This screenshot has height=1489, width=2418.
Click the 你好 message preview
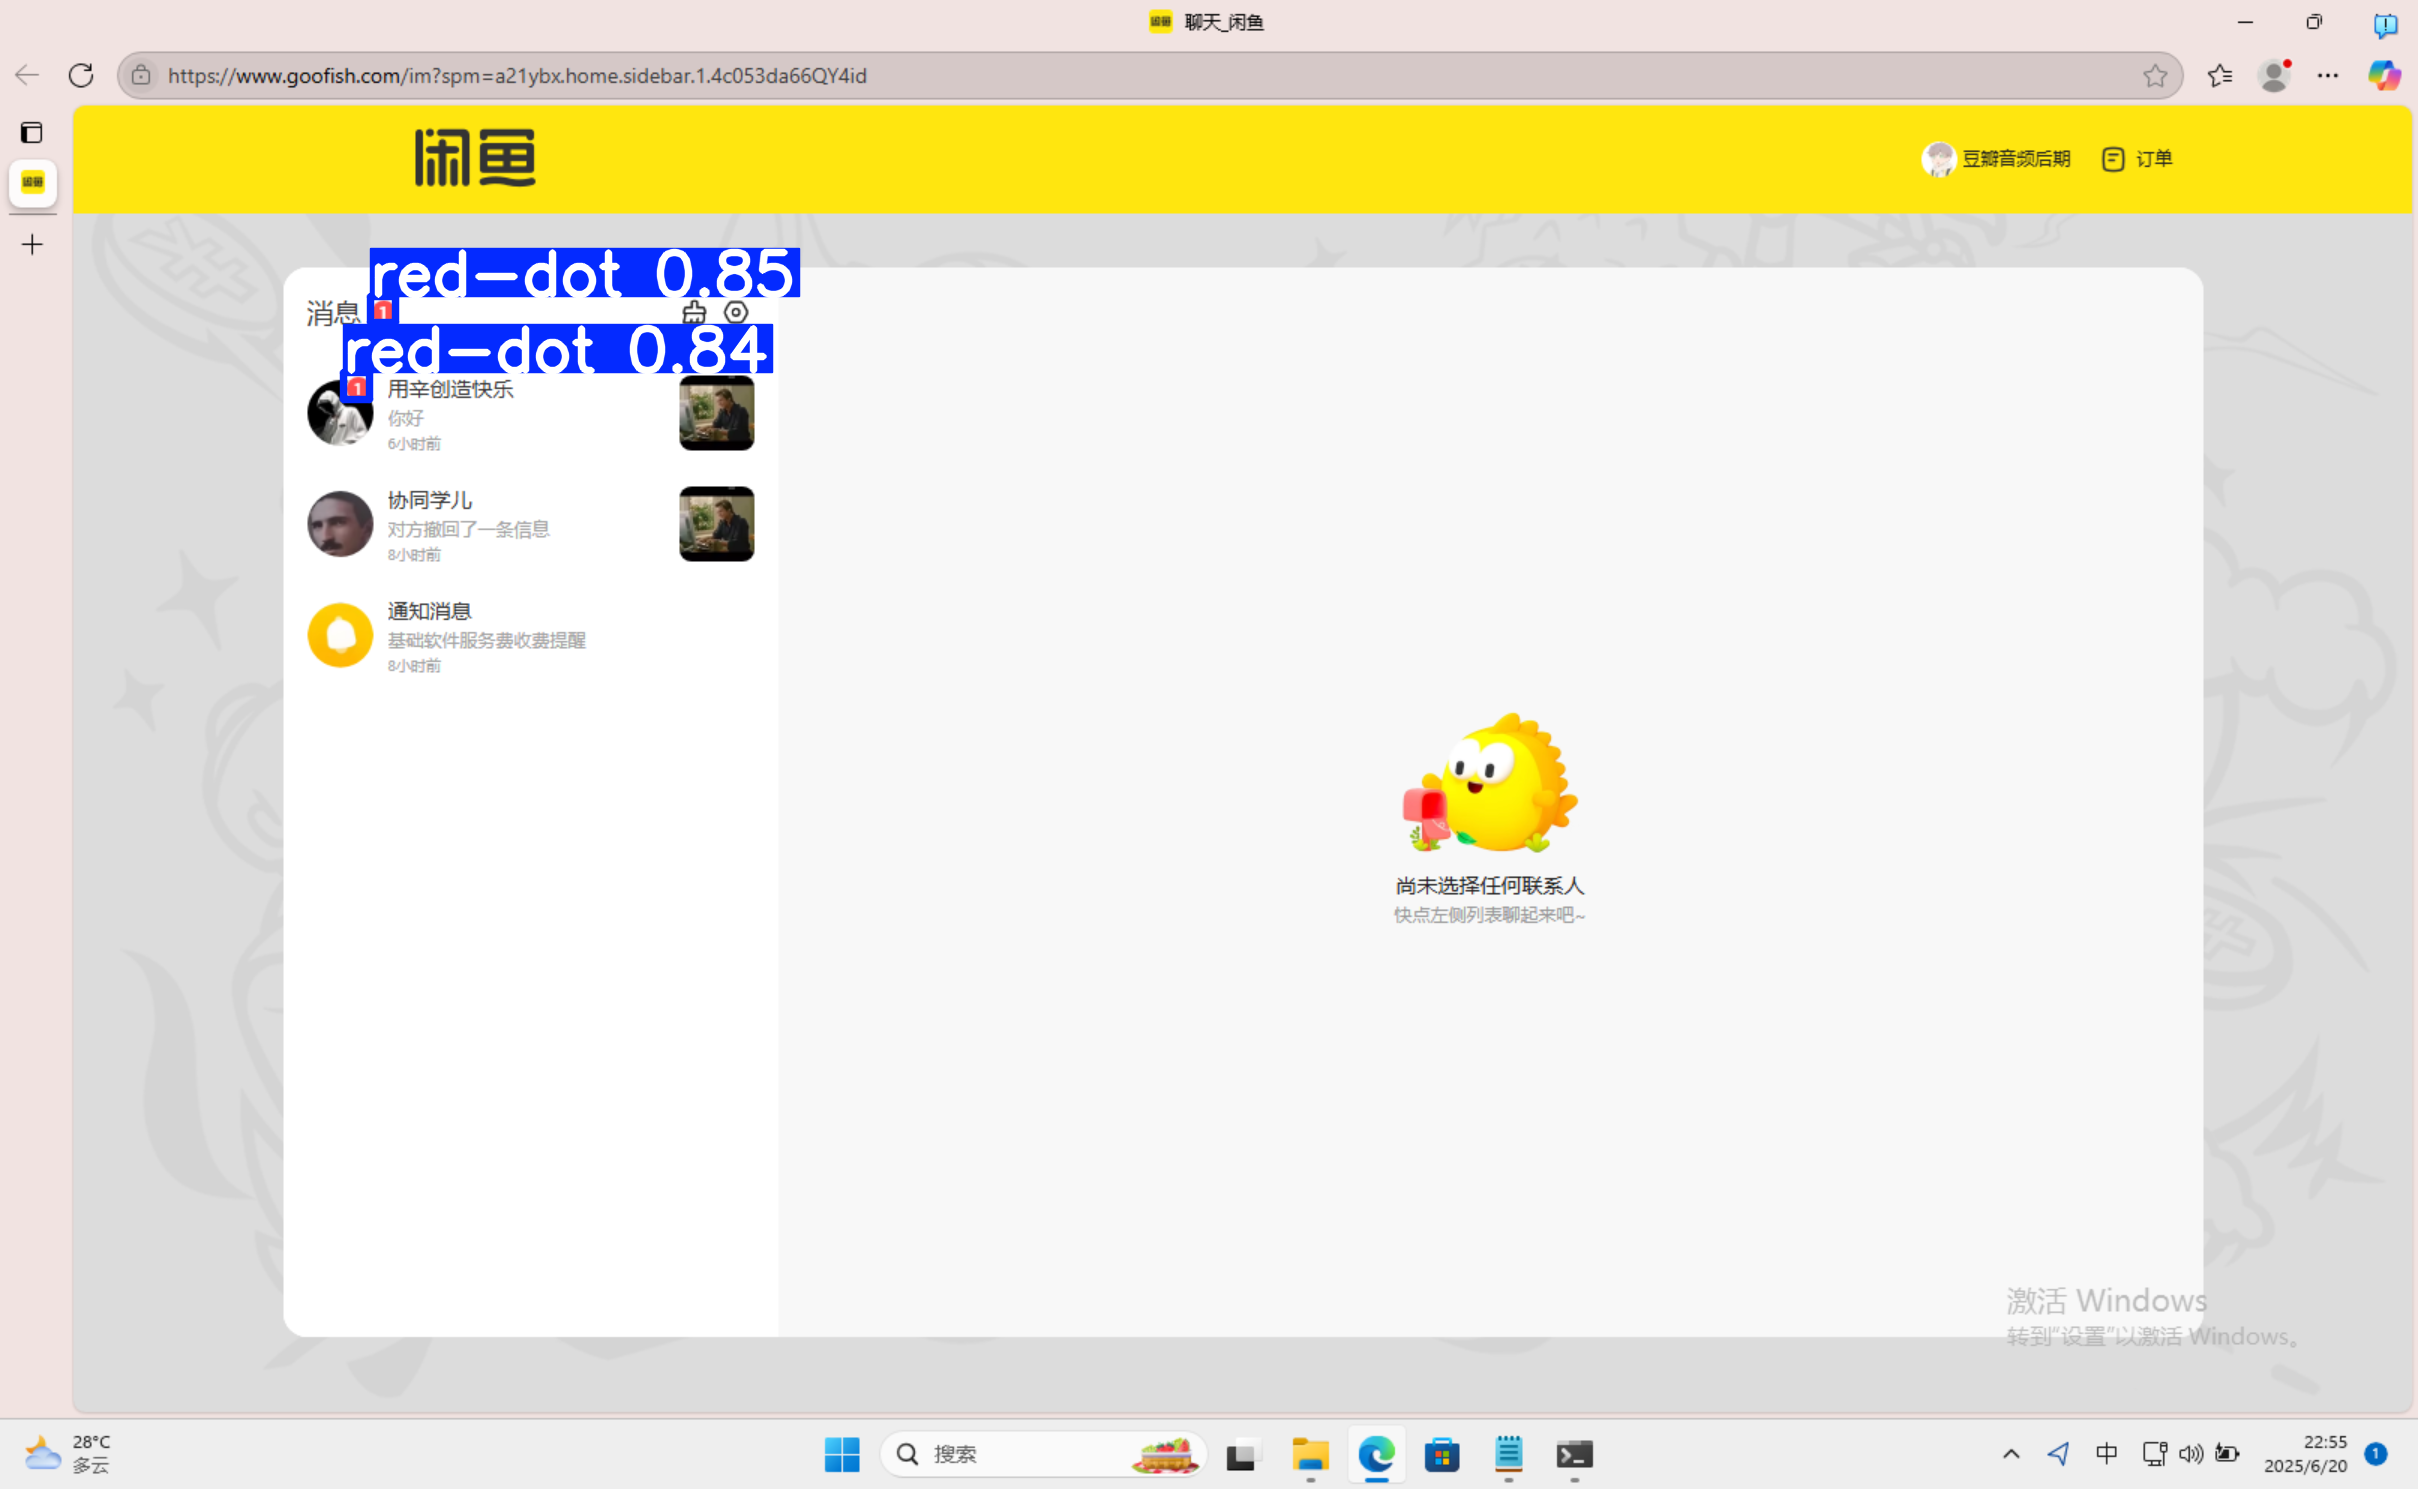406,418
